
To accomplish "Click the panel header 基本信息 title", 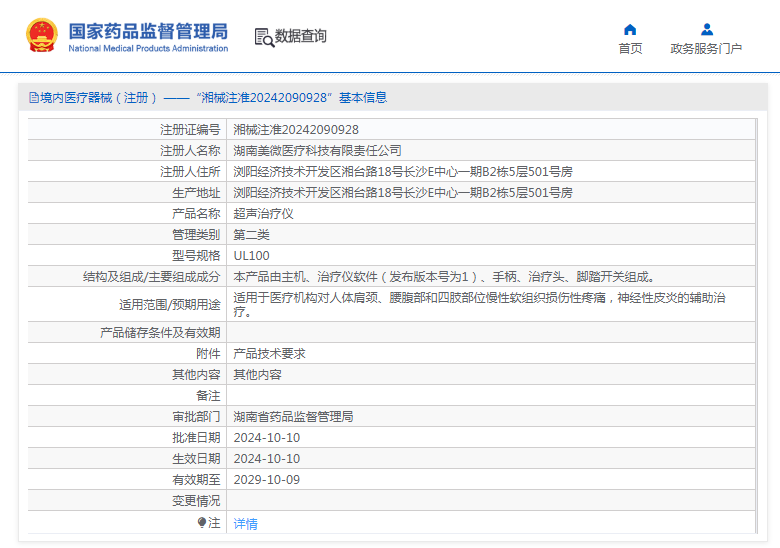I will [x=363, y=97].
